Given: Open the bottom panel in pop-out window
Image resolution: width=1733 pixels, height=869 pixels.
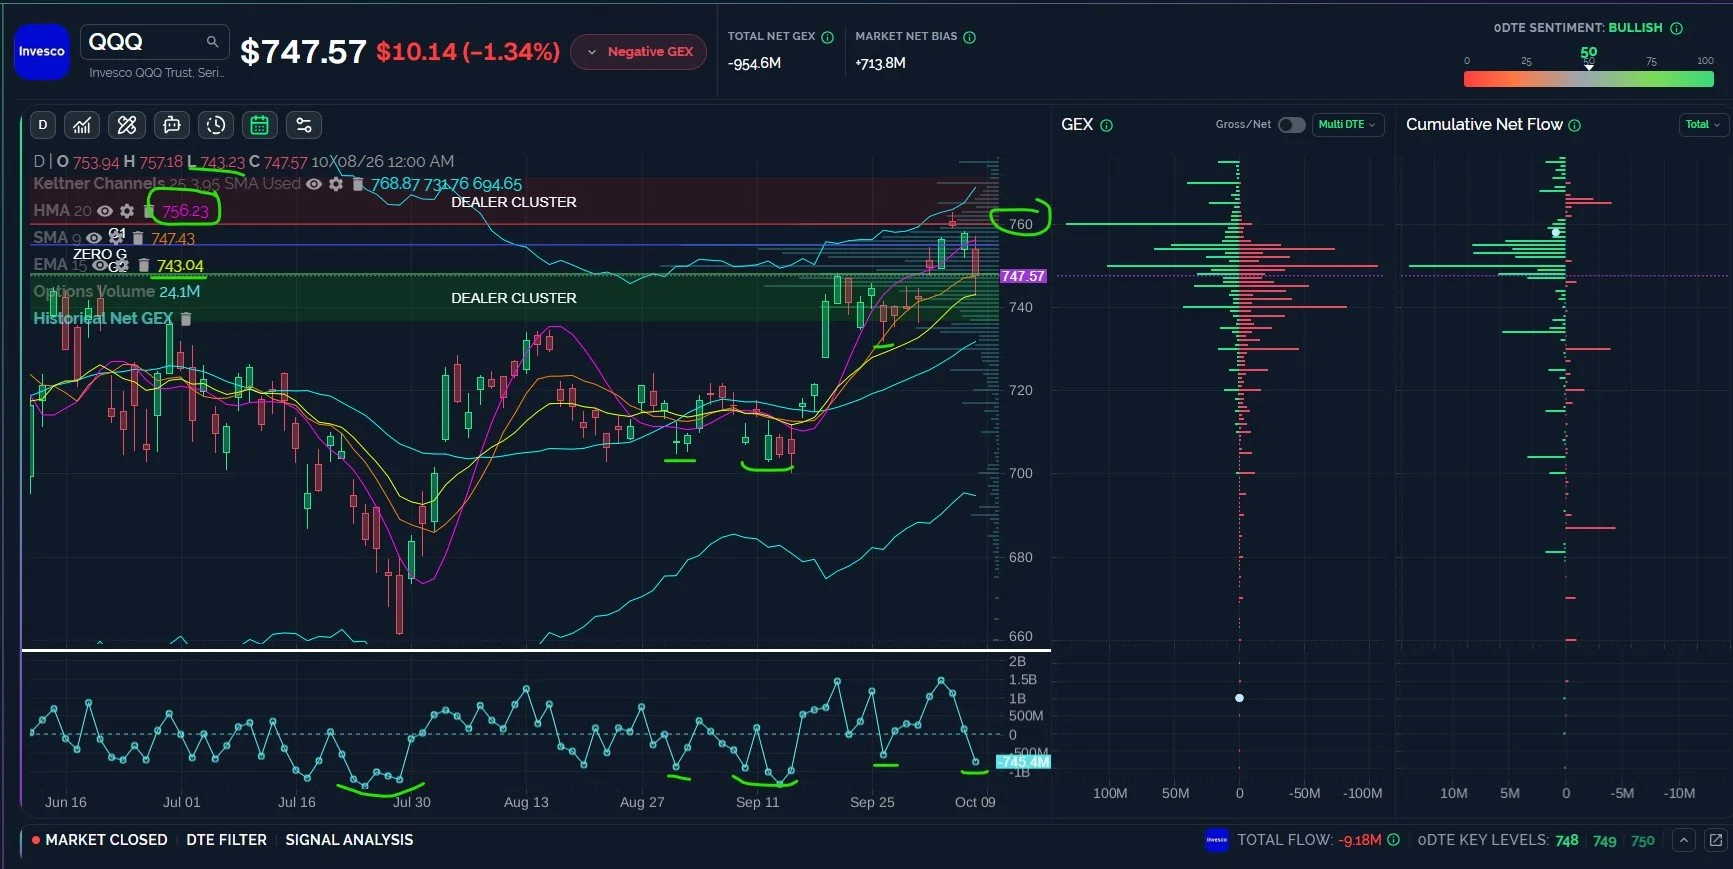Looking at the screenshot, I should (x=1716, y=840).
